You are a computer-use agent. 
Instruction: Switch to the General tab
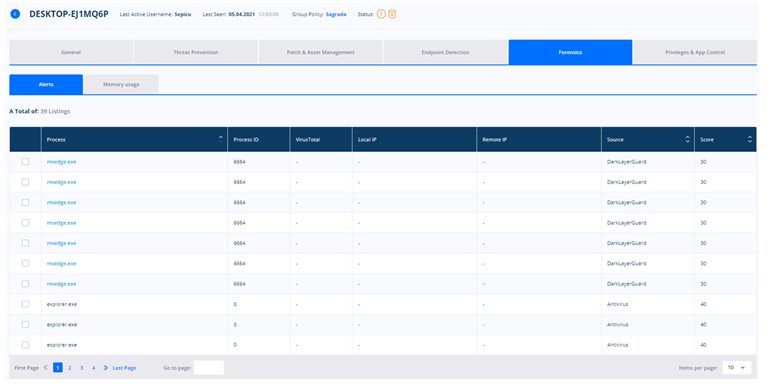pos(71,52)
